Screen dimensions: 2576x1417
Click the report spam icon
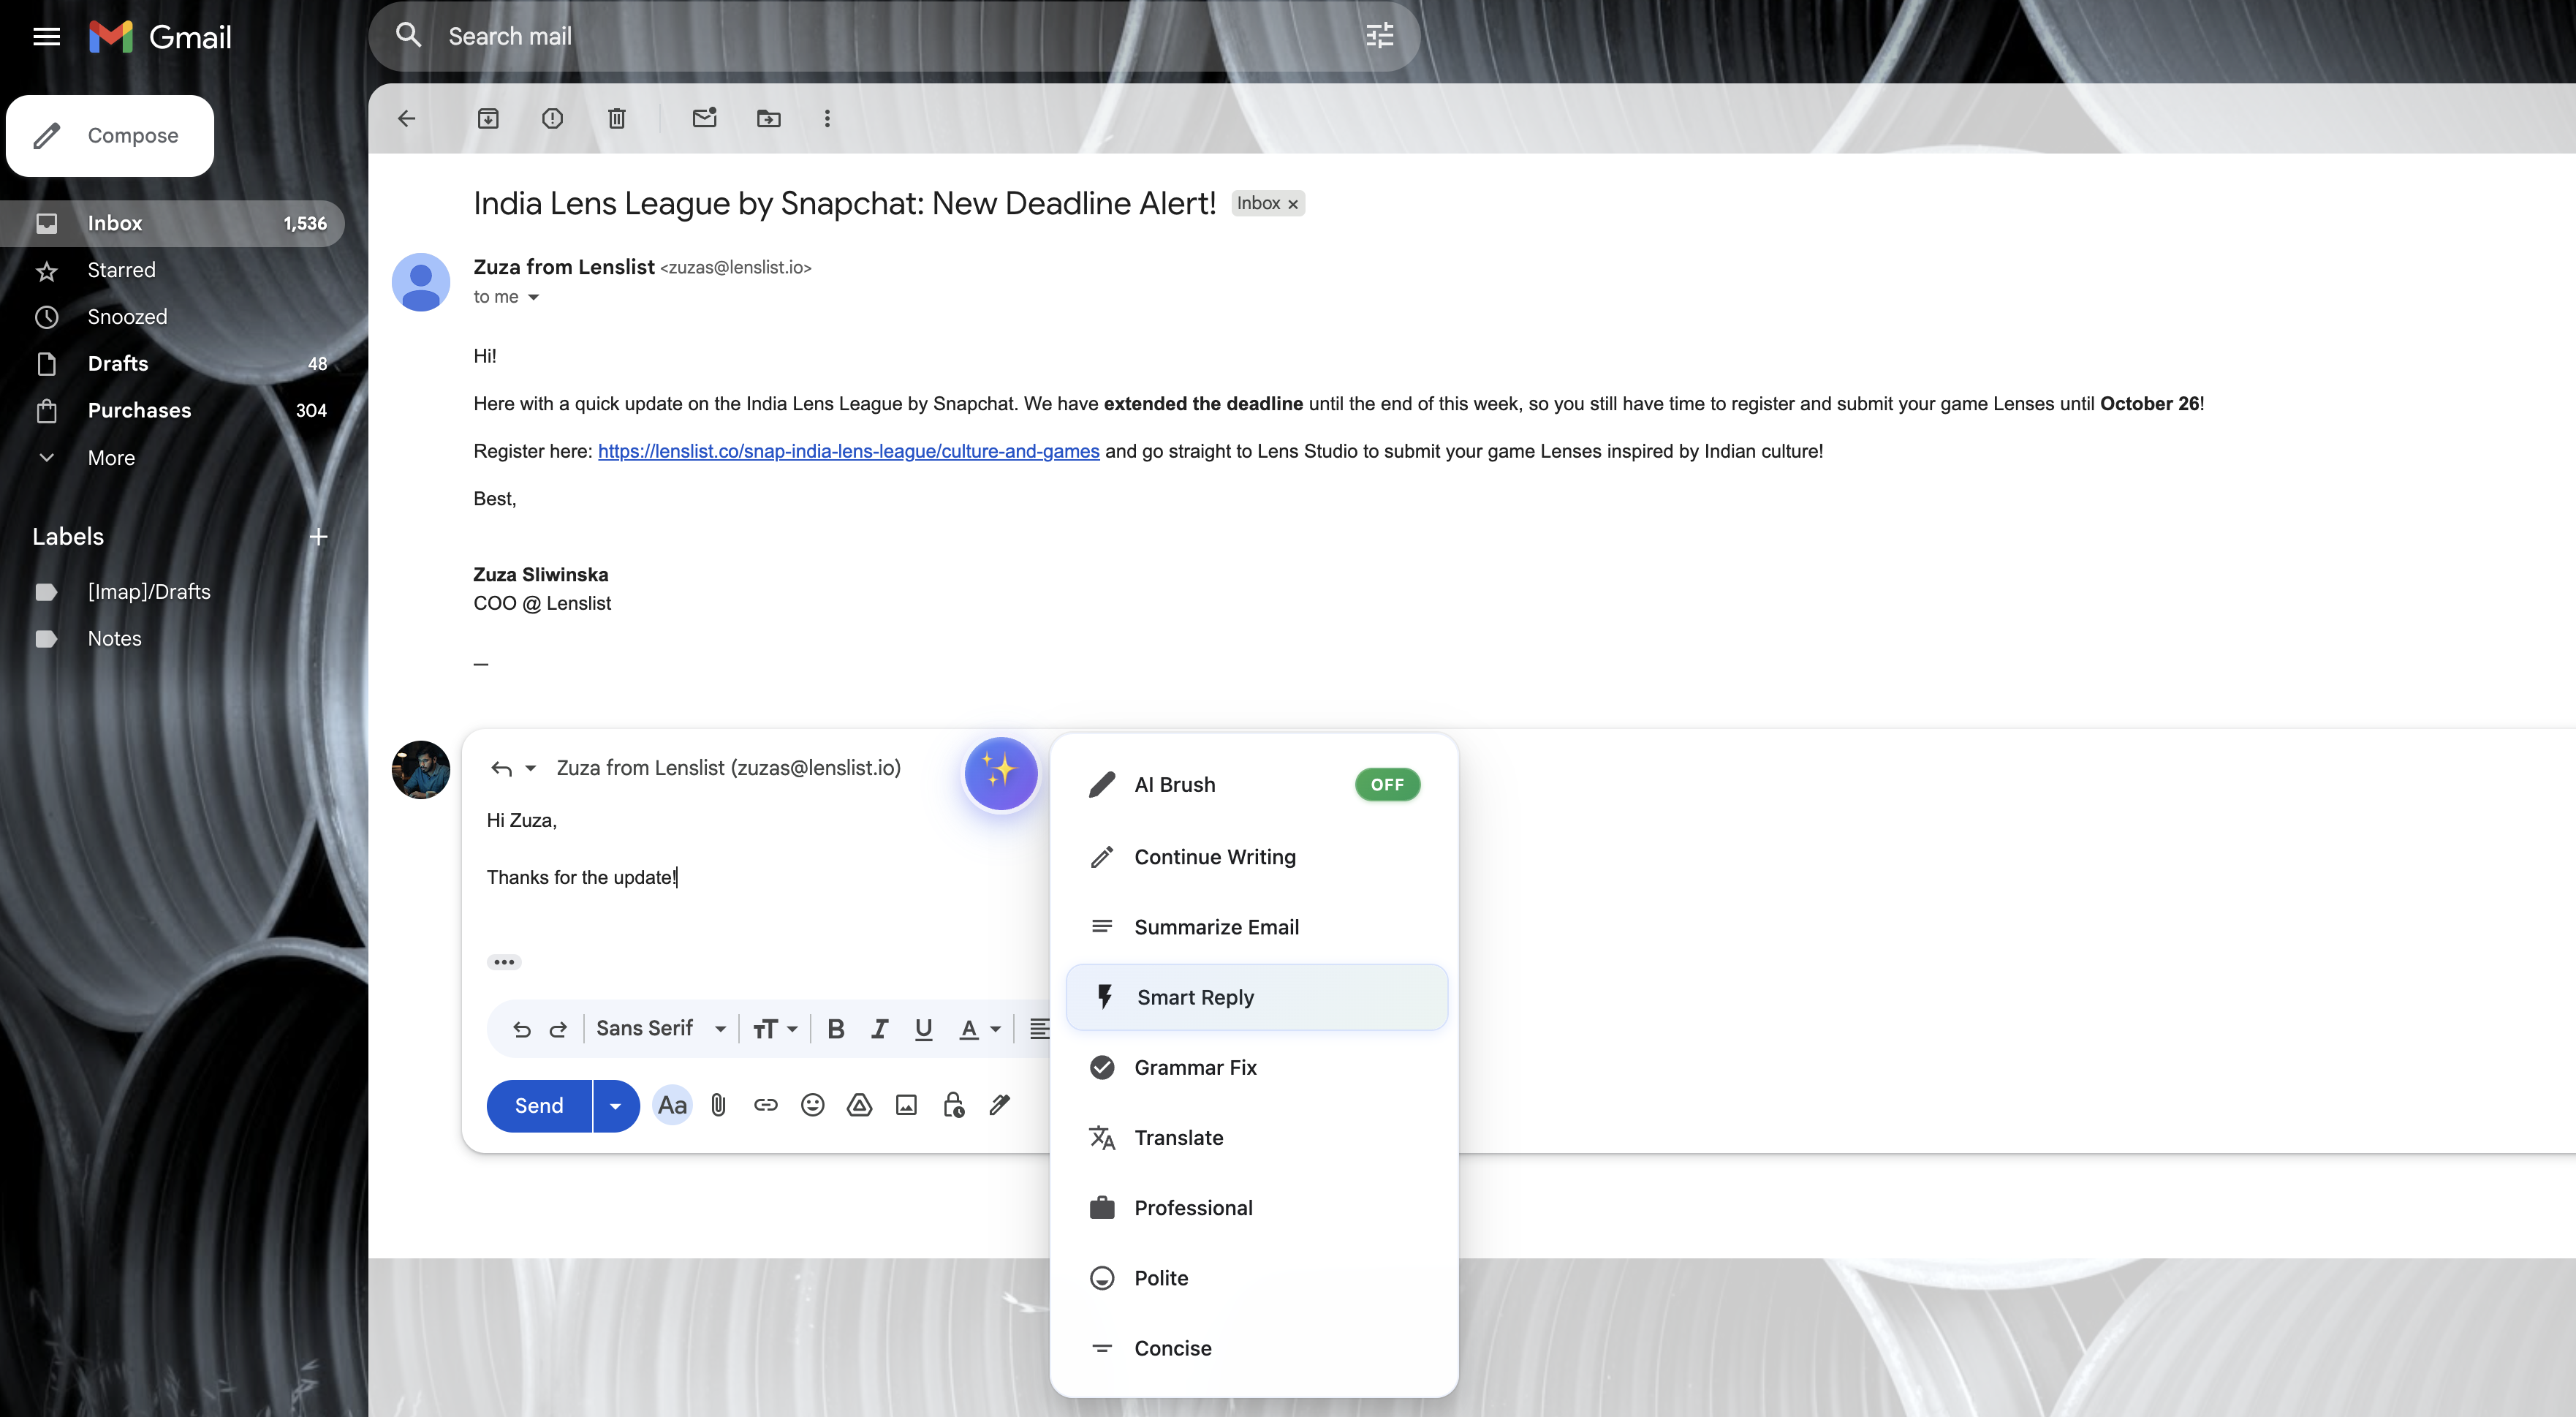[x=552, y=119]
